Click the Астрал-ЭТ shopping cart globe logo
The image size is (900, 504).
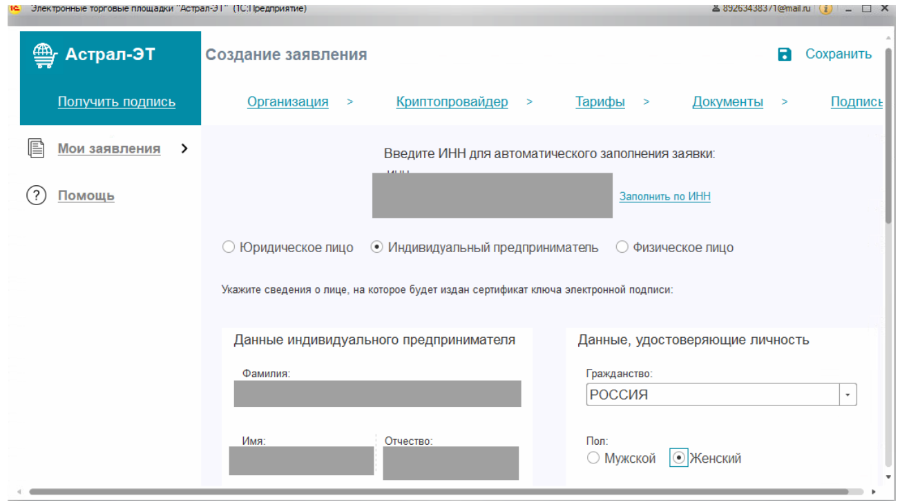[45, 56]
